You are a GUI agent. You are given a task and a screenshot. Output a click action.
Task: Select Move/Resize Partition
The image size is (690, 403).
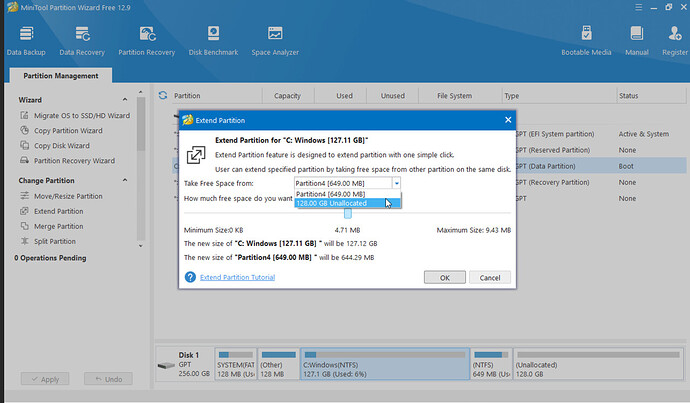(68, 196)
